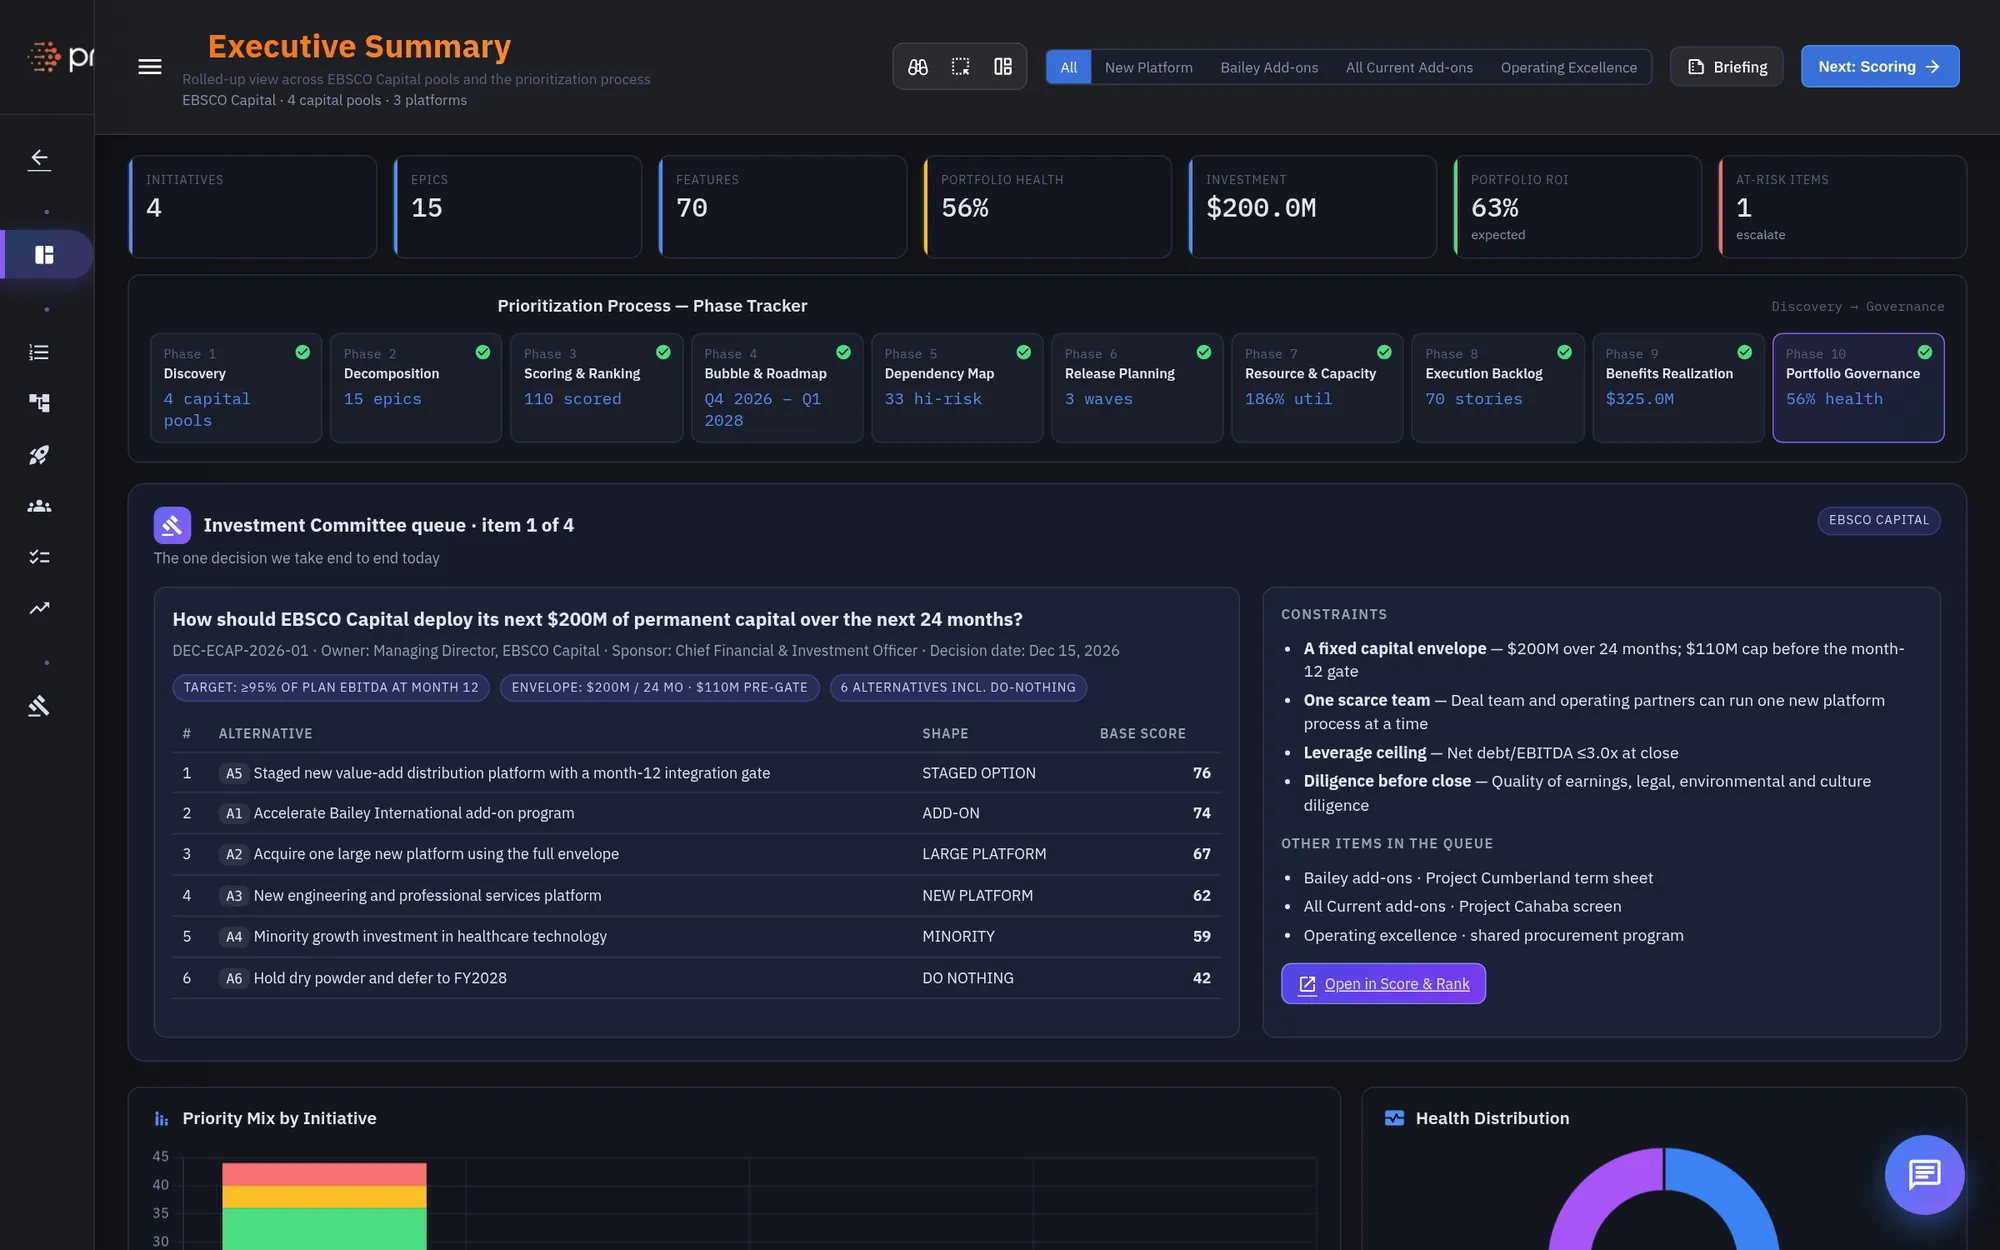Click the At-Risk Items metric card
This screenshot has width=2000, height=1250.
pos(1842,207)
